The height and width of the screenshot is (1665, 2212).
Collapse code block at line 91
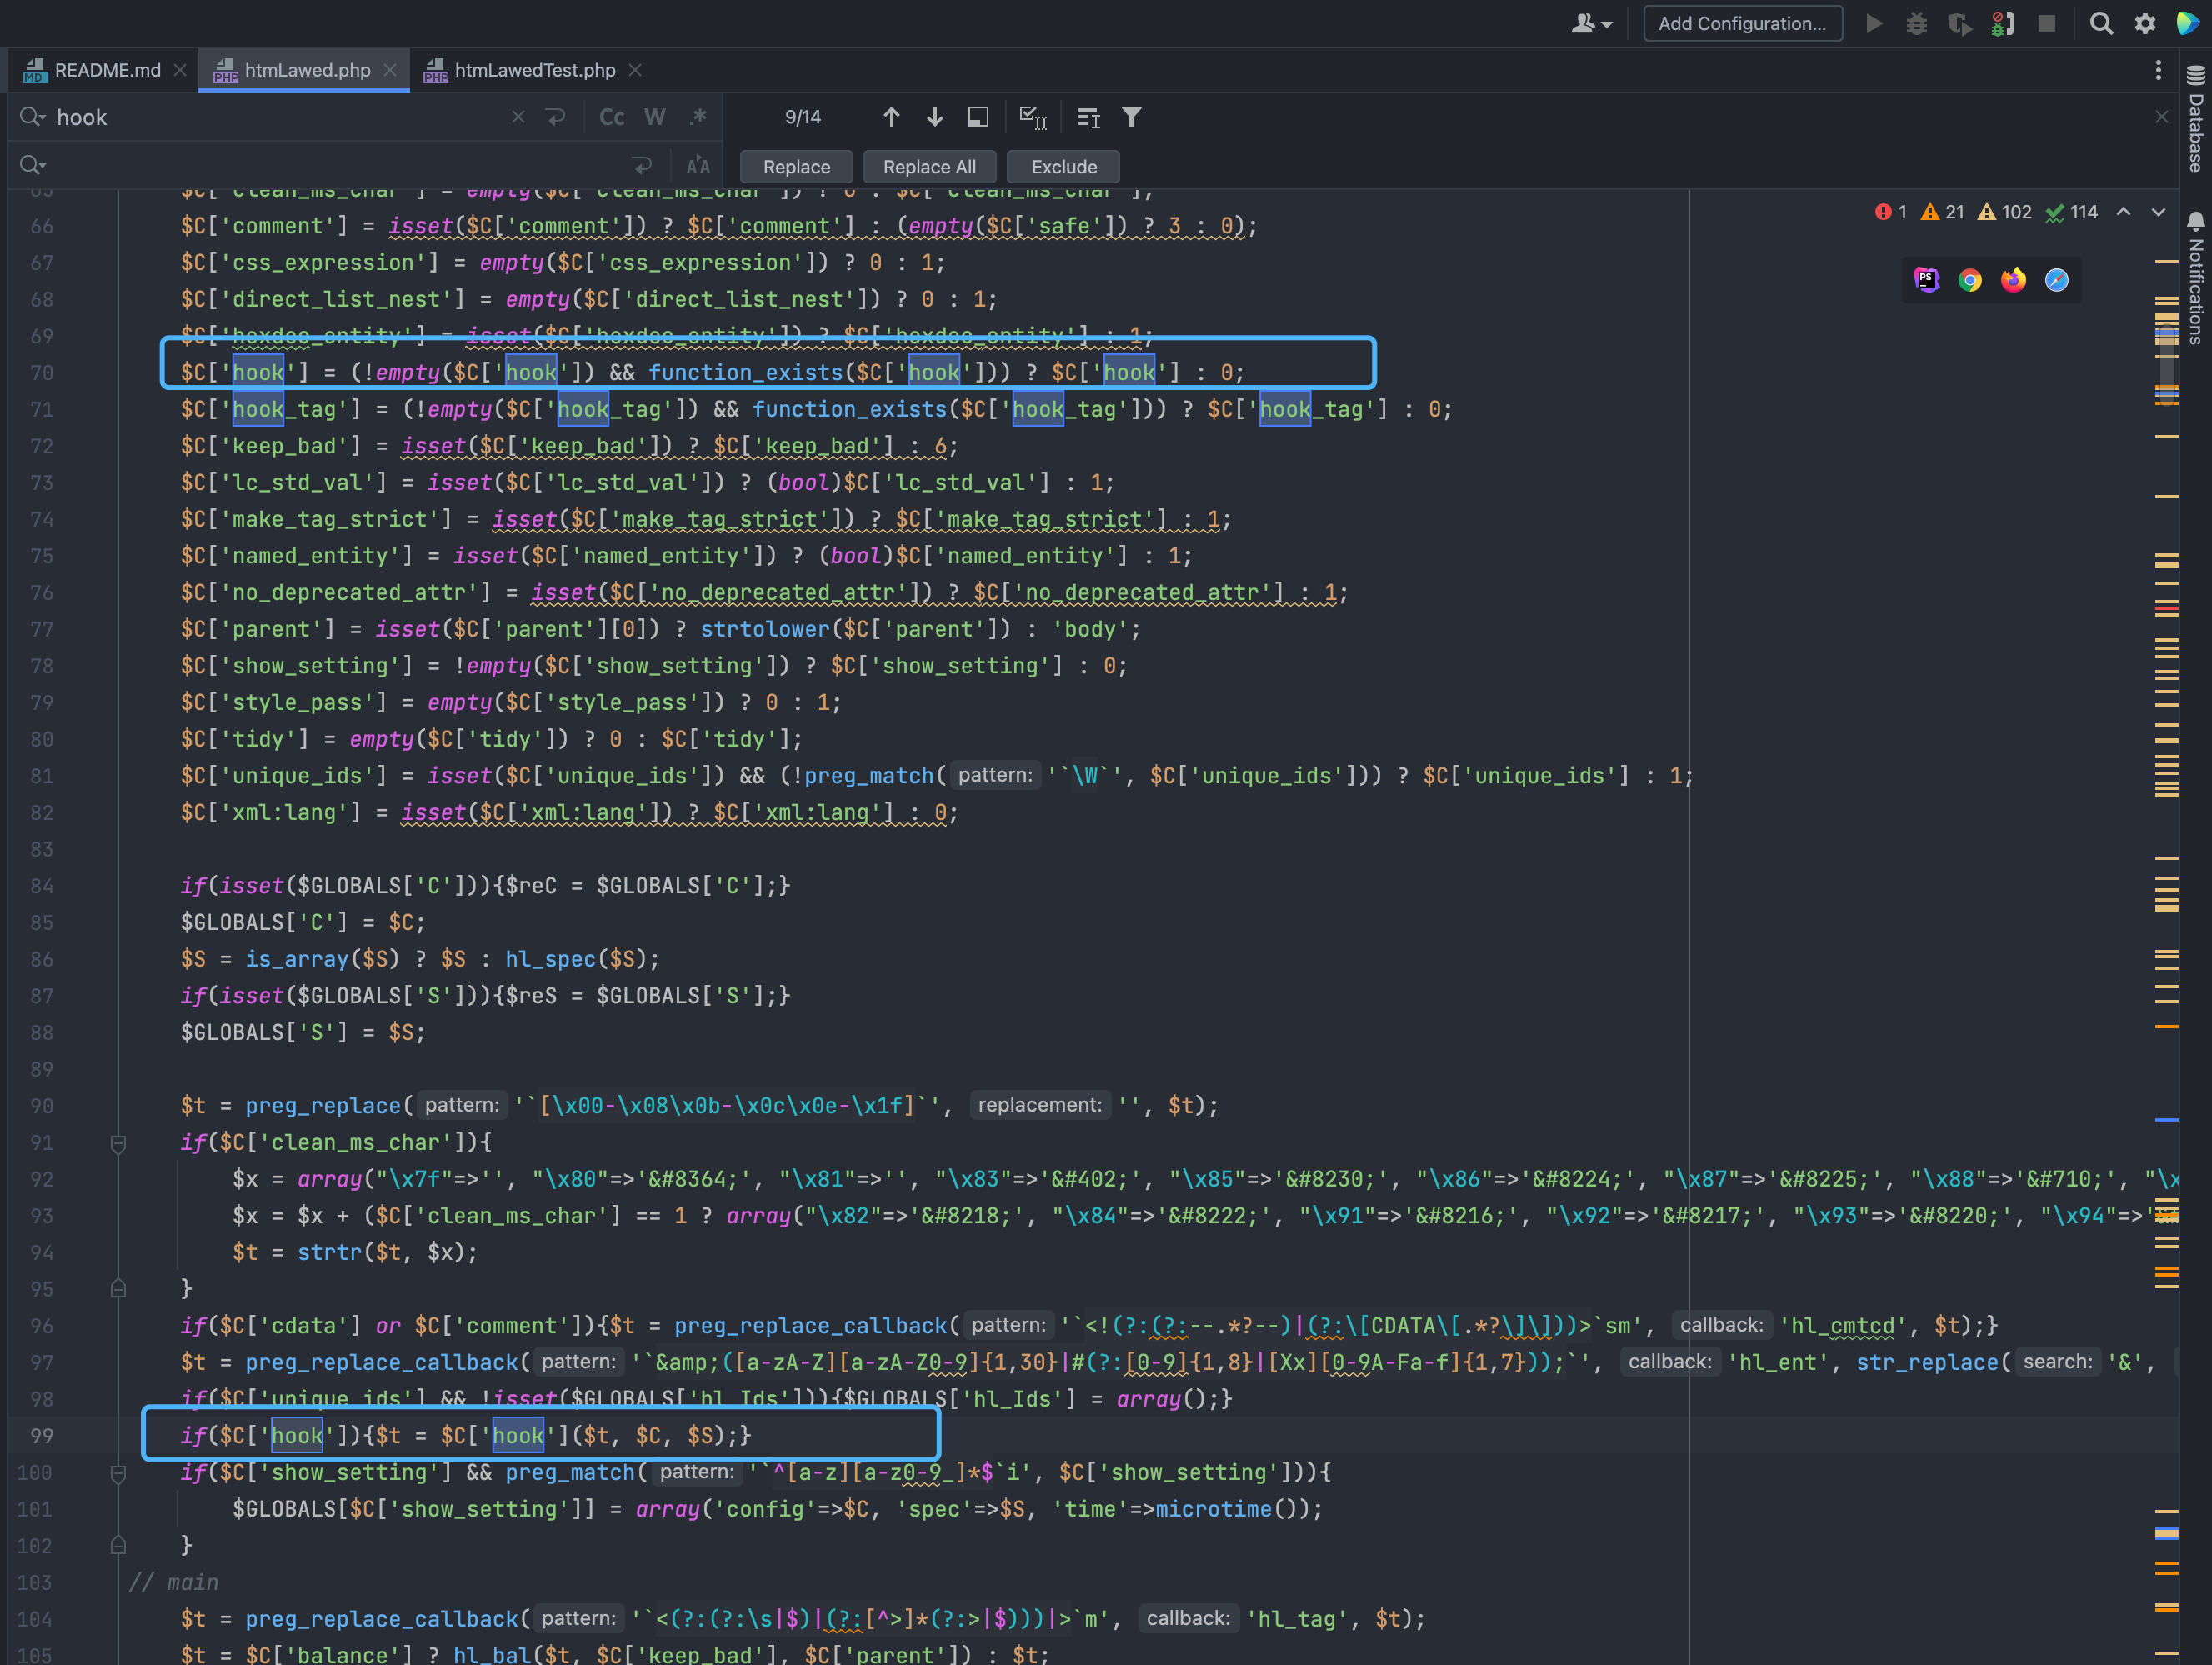118,1143
